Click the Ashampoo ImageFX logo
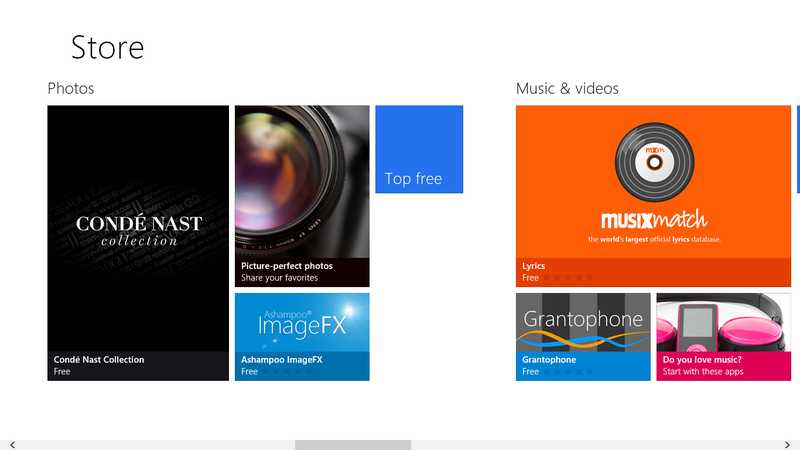The width and height of the screenshot is (800, 450). pos(303,323)
